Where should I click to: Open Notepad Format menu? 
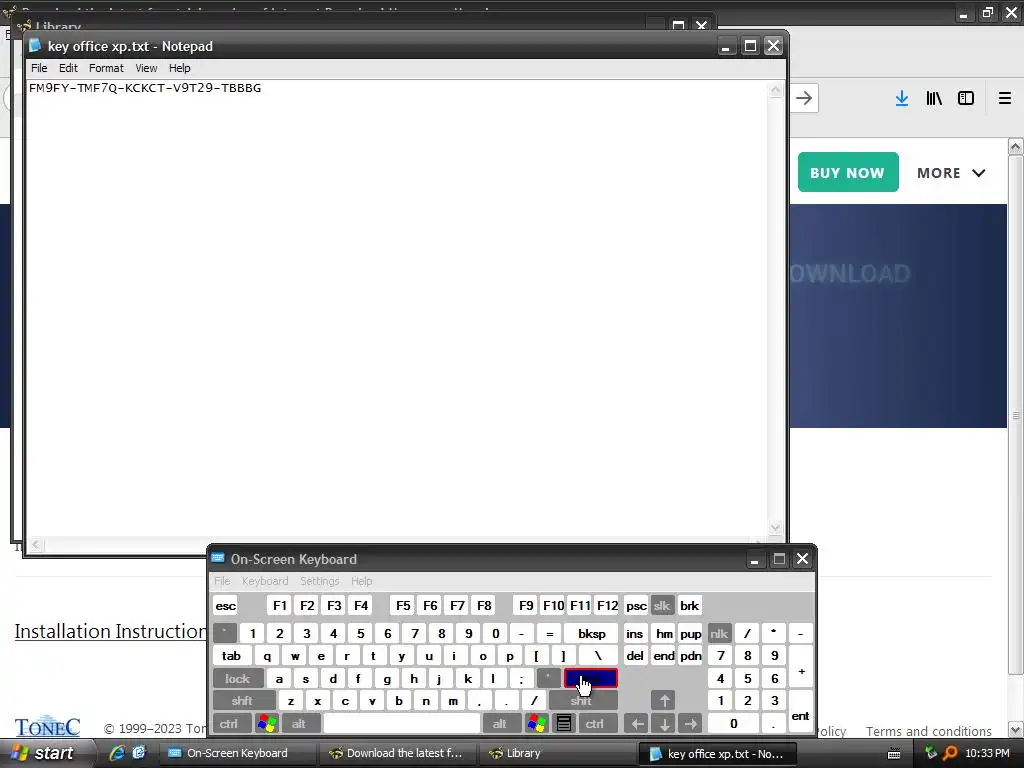pyautogui.click(x=106, y=68)
